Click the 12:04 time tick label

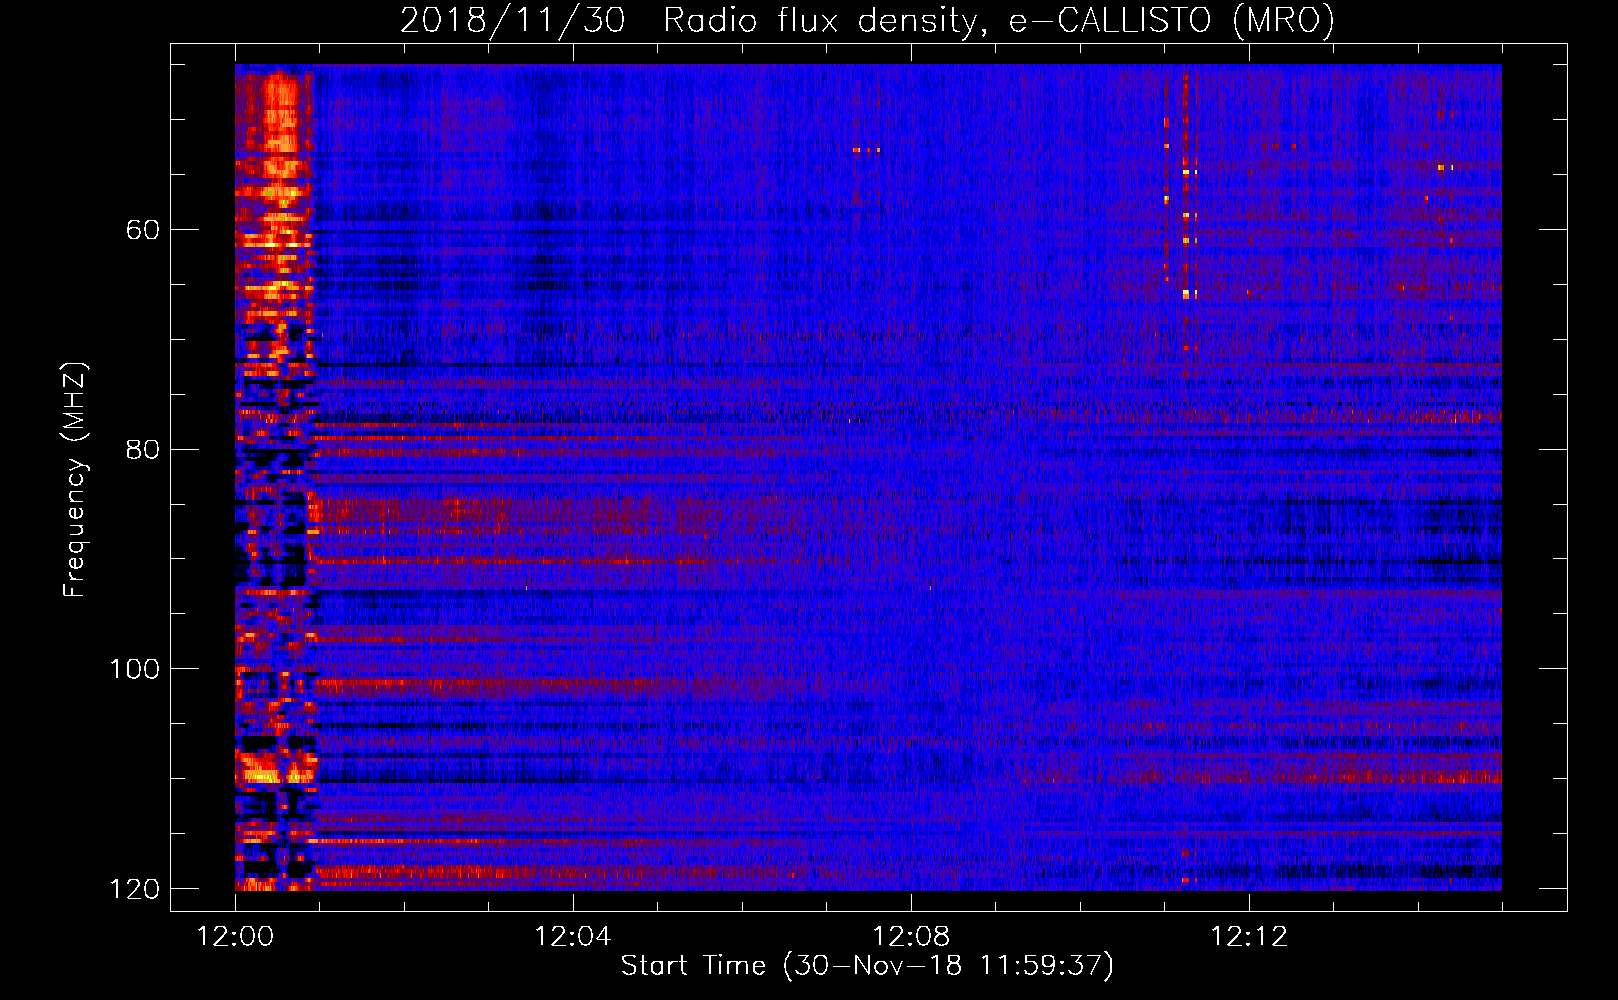[x=573, y=937]
